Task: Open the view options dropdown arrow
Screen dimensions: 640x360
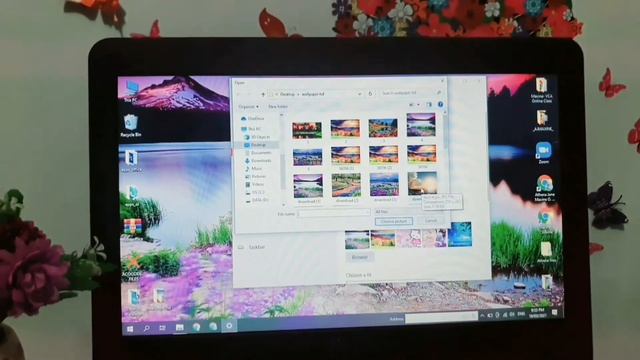Action: point(418,105)
